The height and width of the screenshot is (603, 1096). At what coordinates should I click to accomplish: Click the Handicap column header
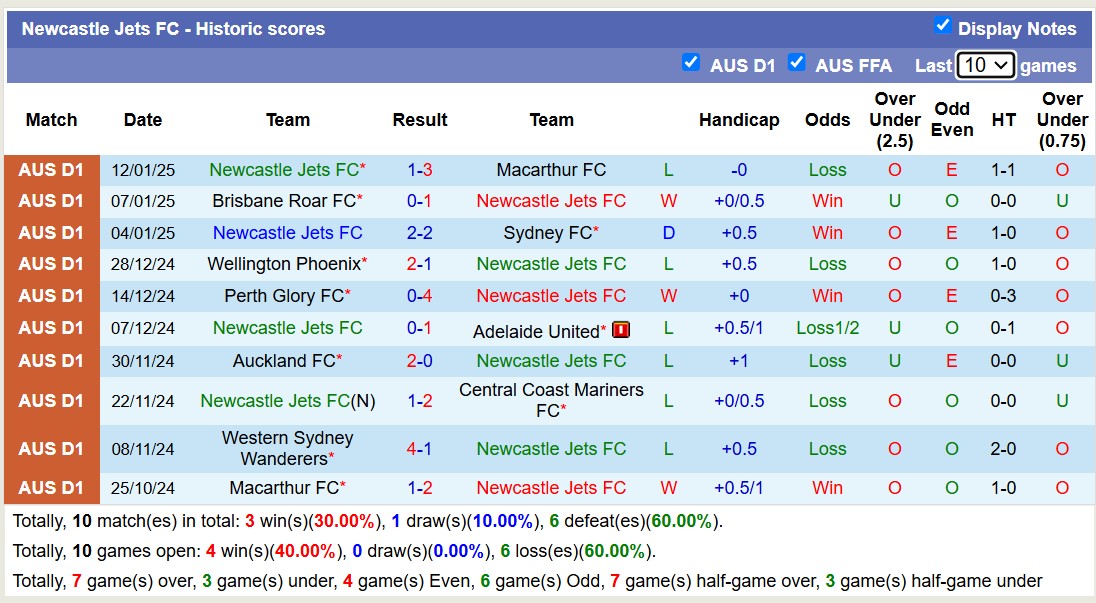[x=739, y=119]
